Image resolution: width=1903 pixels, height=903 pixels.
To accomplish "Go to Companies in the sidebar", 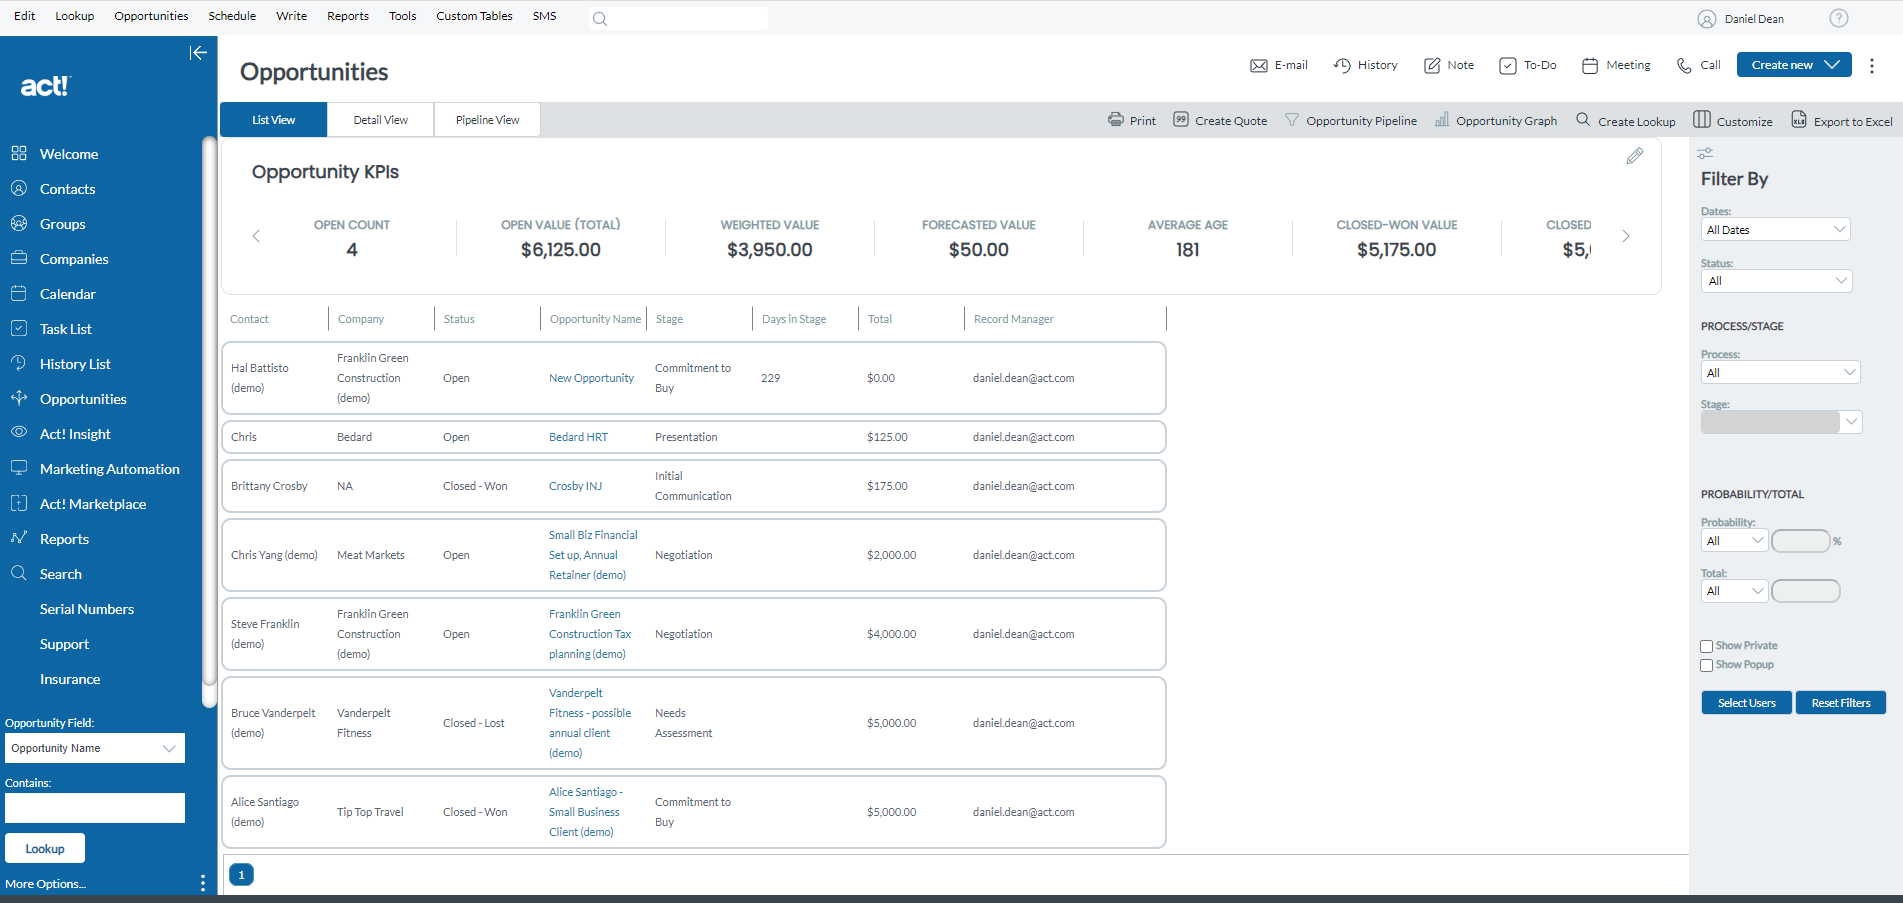I will (74, 259).
